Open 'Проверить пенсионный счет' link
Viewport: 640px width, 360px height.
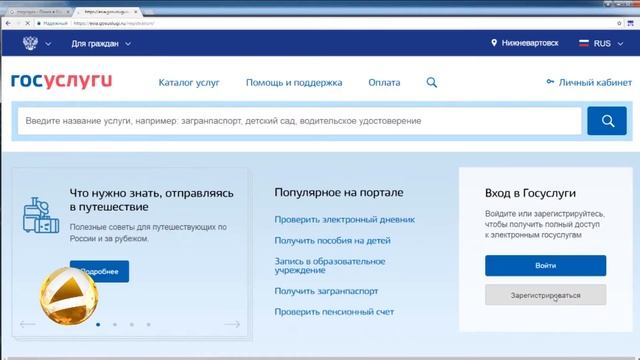click(x=334, y=312)
